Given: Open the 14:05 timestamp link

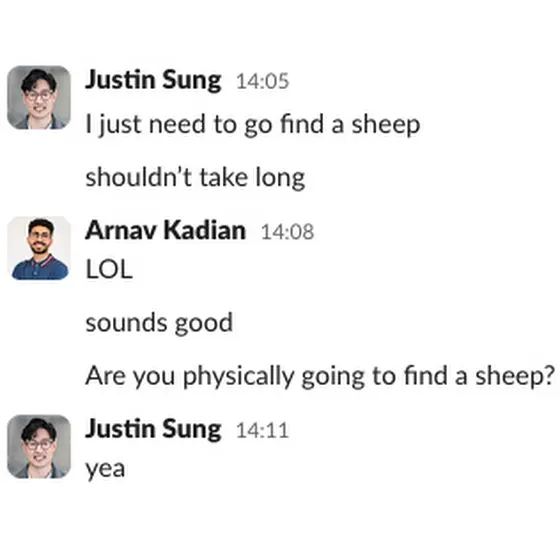Looking at the screenshot, I should tap(262, 81).
